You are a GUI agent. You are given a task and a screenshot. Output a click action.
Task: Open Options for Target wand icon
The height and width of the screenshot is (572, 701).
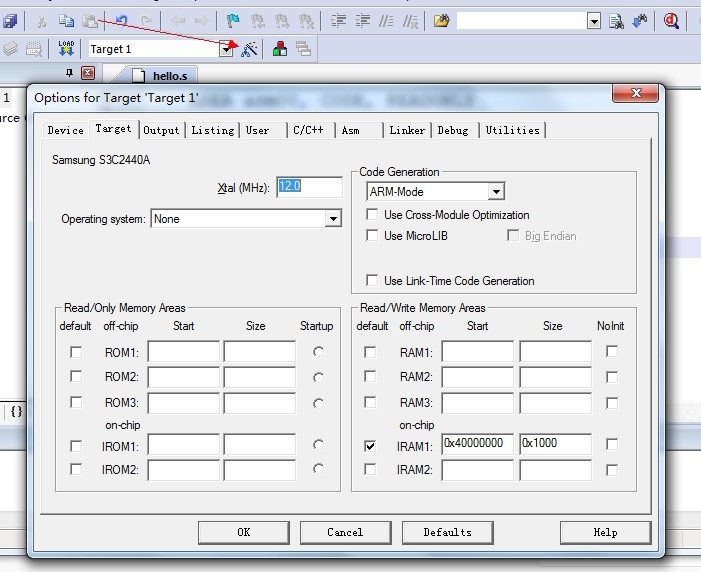point(249,49)
